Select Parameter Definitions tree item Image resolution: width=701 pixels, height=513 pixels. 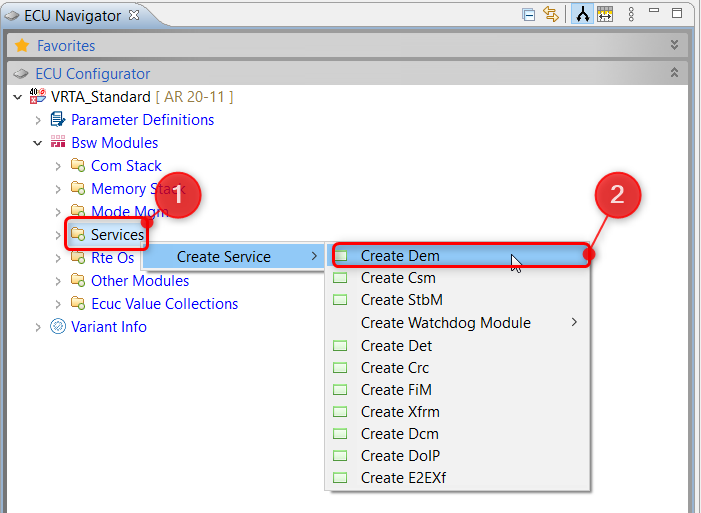point(142,120)
